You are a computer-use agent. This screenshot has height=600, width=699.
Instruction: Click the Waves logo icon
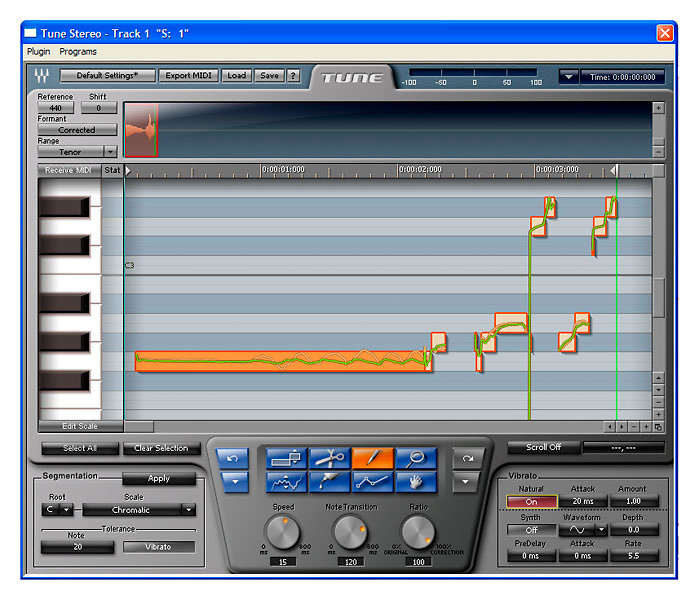pyautogui.click(x=42, y=75)
